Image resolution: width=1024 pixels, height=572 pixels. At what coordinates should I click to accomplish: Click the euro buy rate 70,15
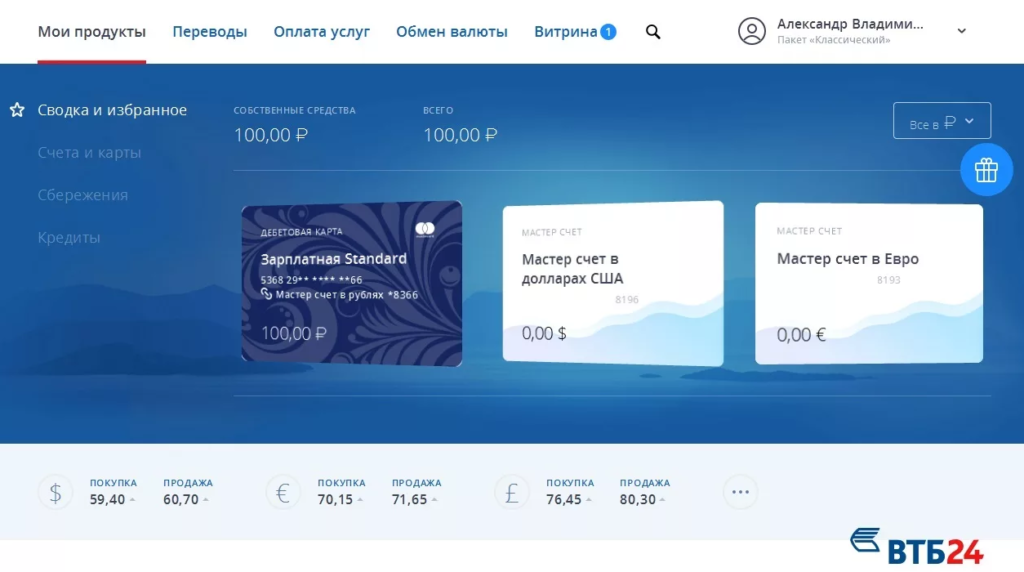pos(335,500)
